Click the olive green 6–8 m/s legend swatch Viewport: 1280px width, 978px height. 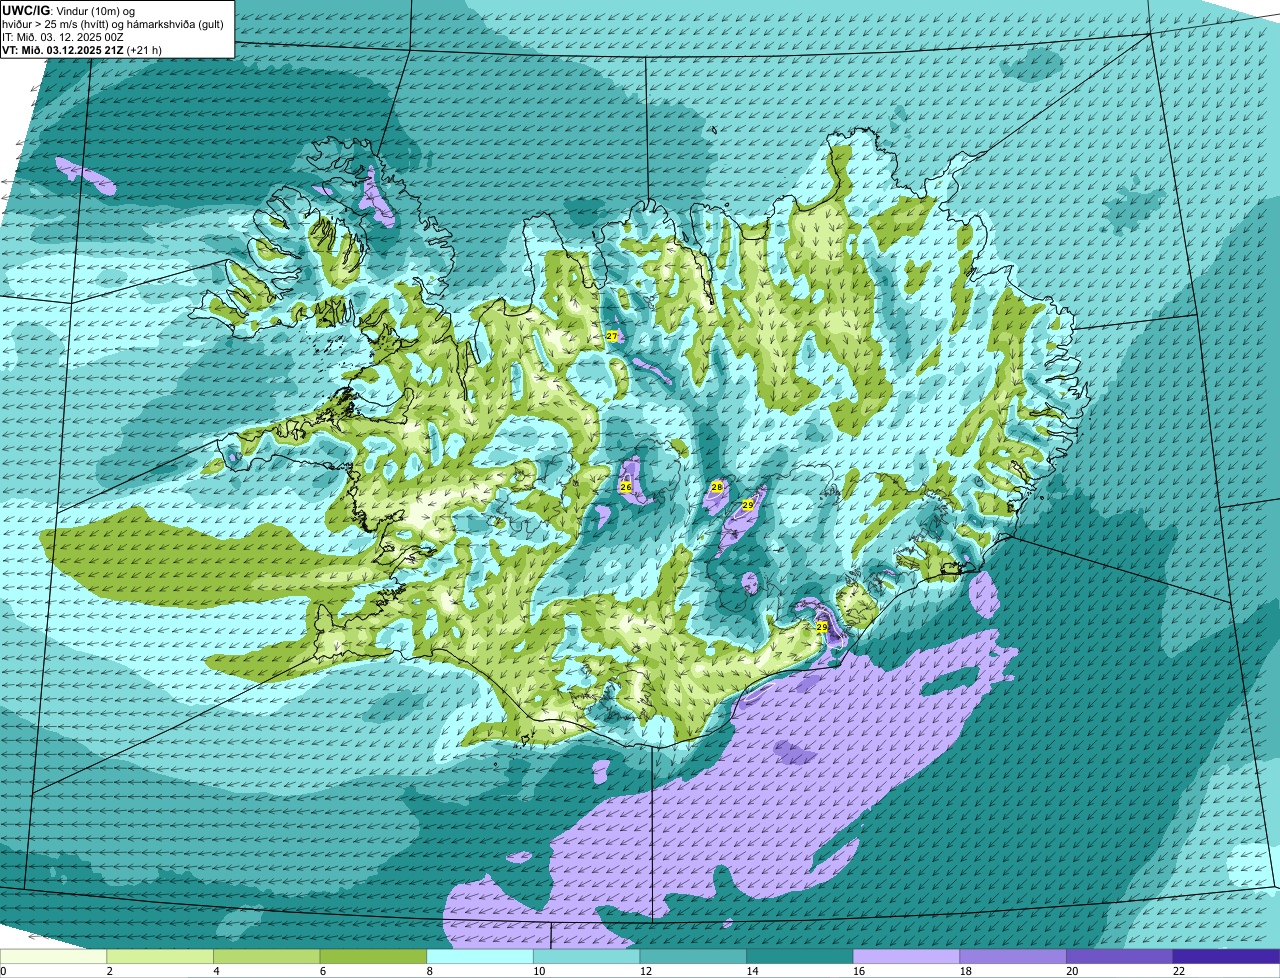coord(373,957)
